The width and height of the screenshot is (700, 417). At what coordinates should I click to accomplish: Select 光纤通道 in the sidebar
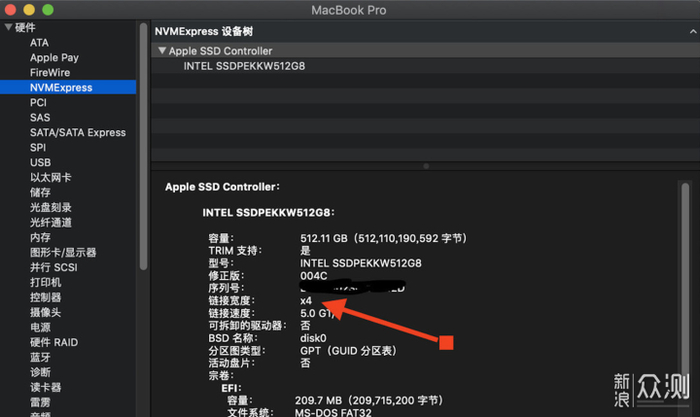[50, 222]
